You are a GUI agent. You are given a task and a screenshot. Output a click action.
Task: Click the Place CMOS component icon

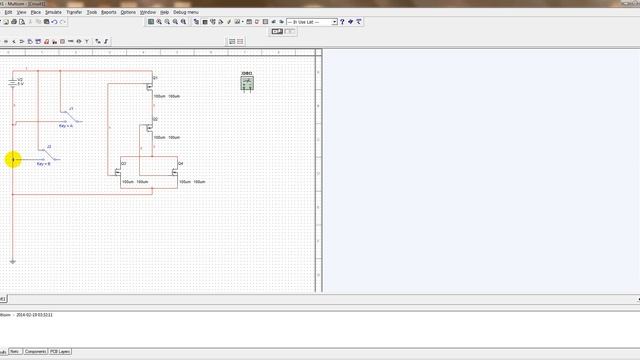click(x=38, y=41)
